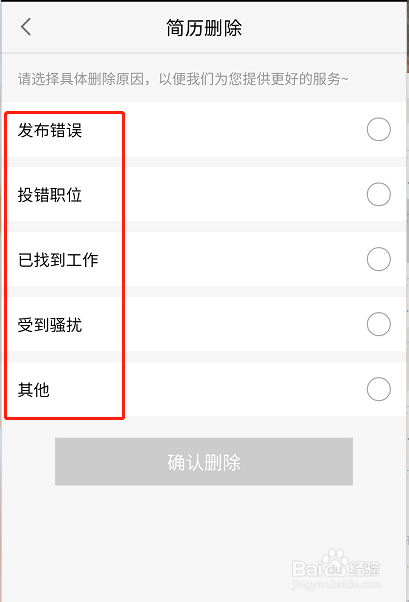Go back using the top-left arrow
The height and width of the screenshot is (602, 409).
[x=26, y=27]
